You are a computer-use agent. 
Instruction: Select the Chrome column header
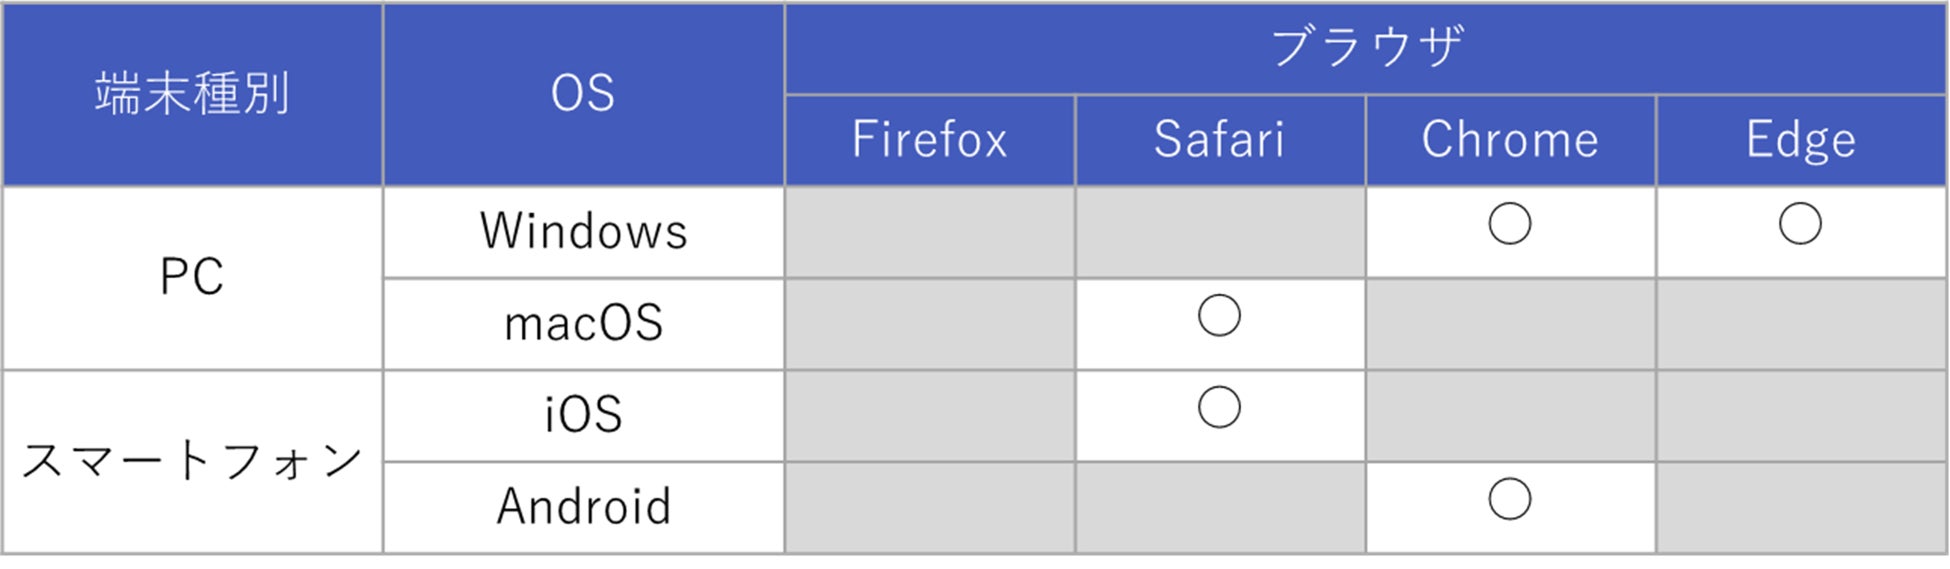1510,140
